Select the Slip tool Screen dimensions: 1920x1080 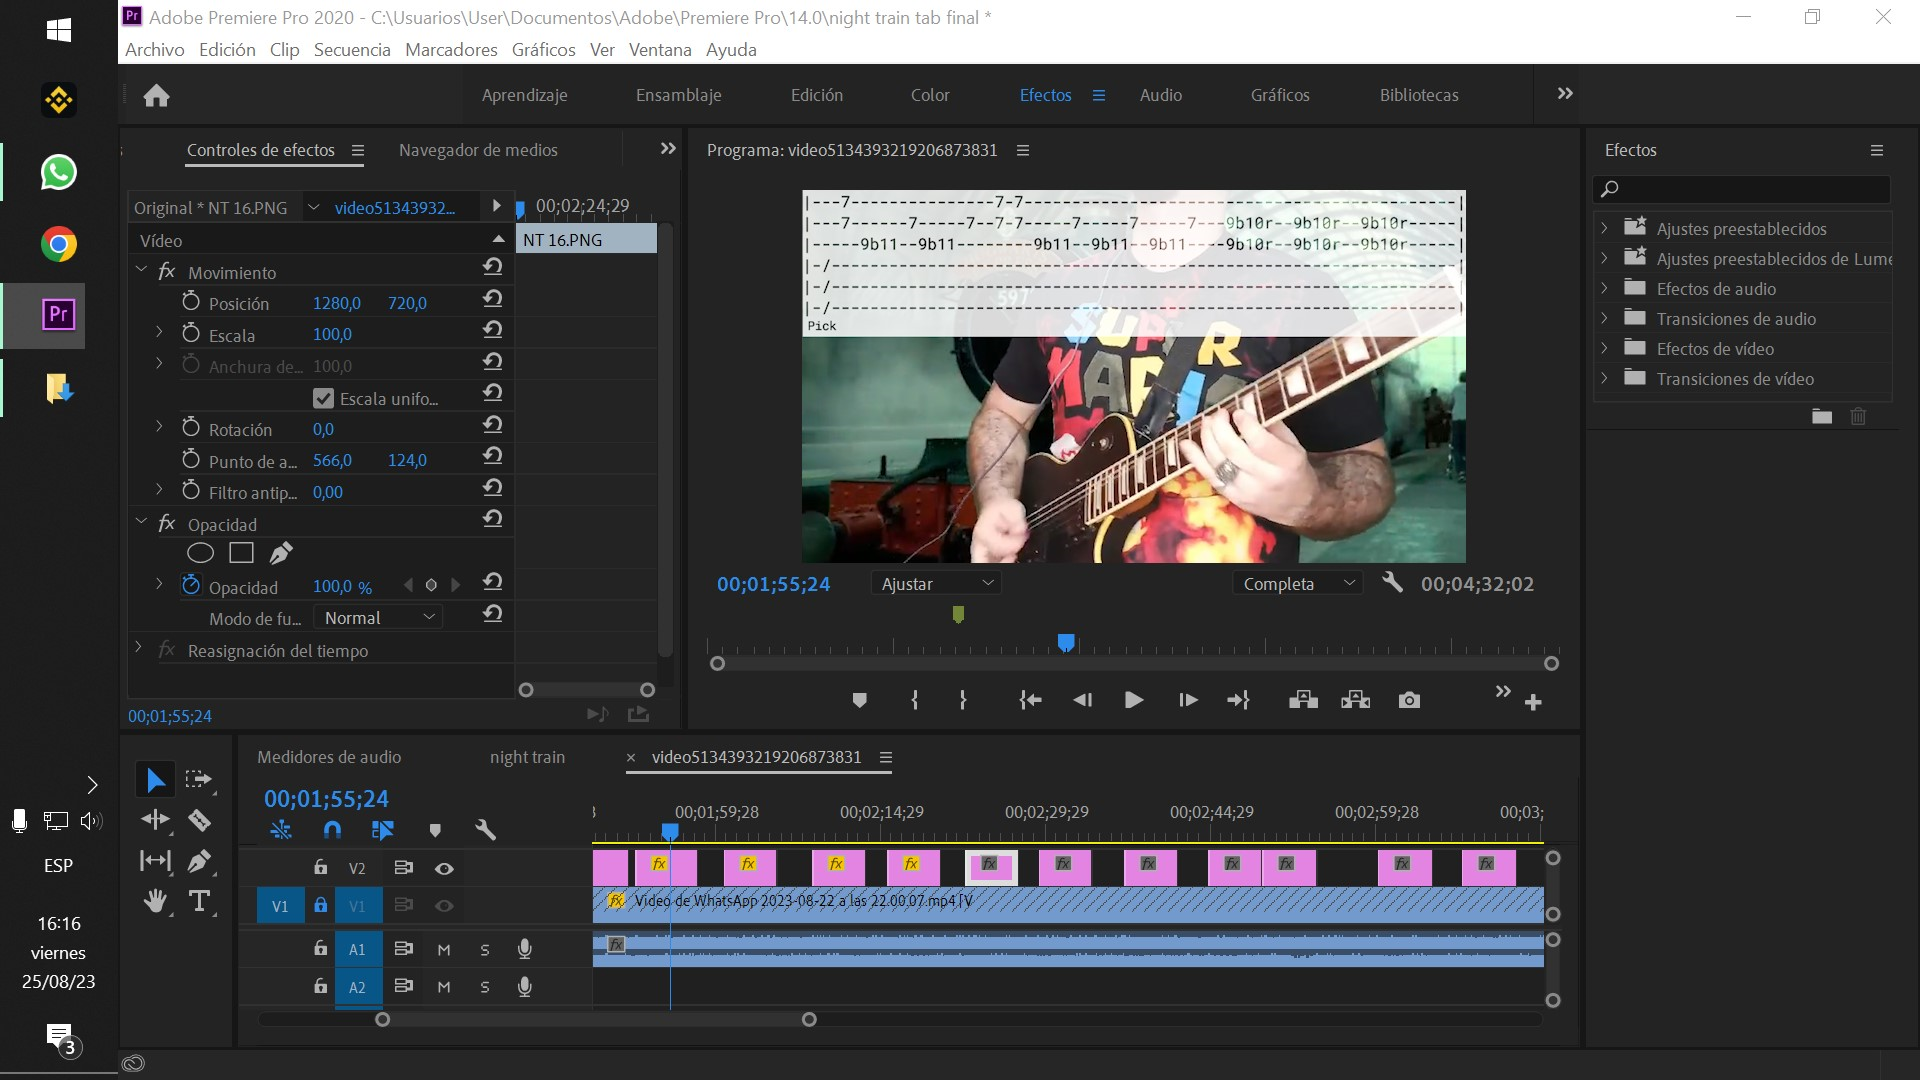coord(155,860)
